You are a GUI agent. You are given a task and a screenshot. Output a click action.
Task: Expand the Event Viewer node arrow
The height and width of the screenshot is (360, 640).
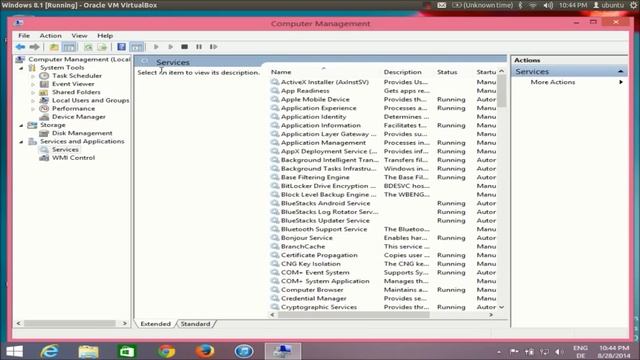pos(33,84)
